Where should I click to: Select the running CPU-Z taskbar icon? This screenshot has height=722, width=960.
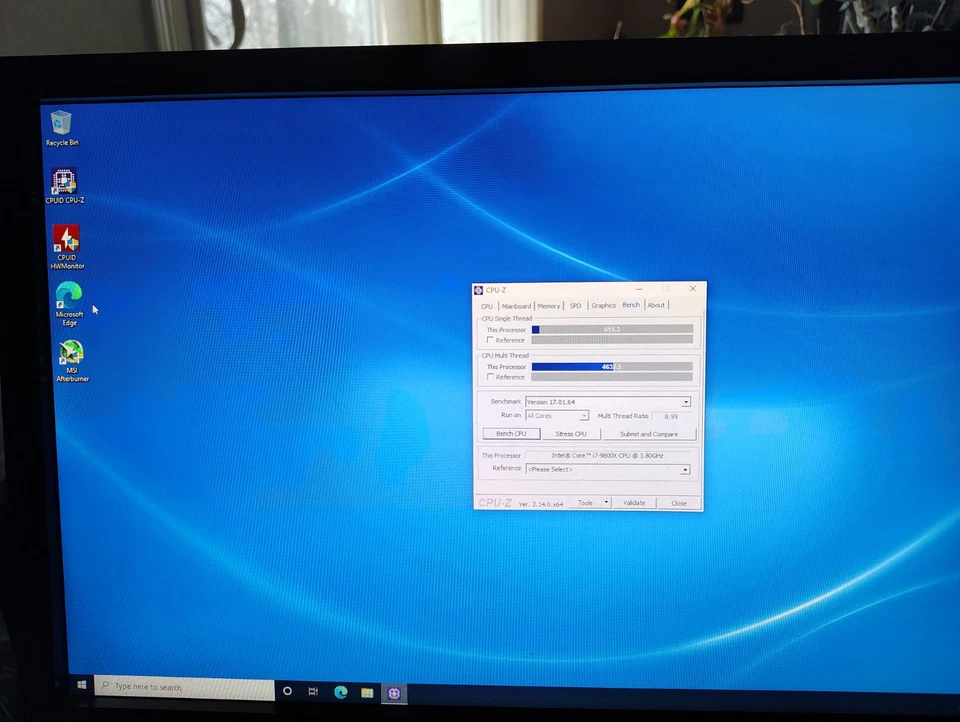(x=394, y=691)
